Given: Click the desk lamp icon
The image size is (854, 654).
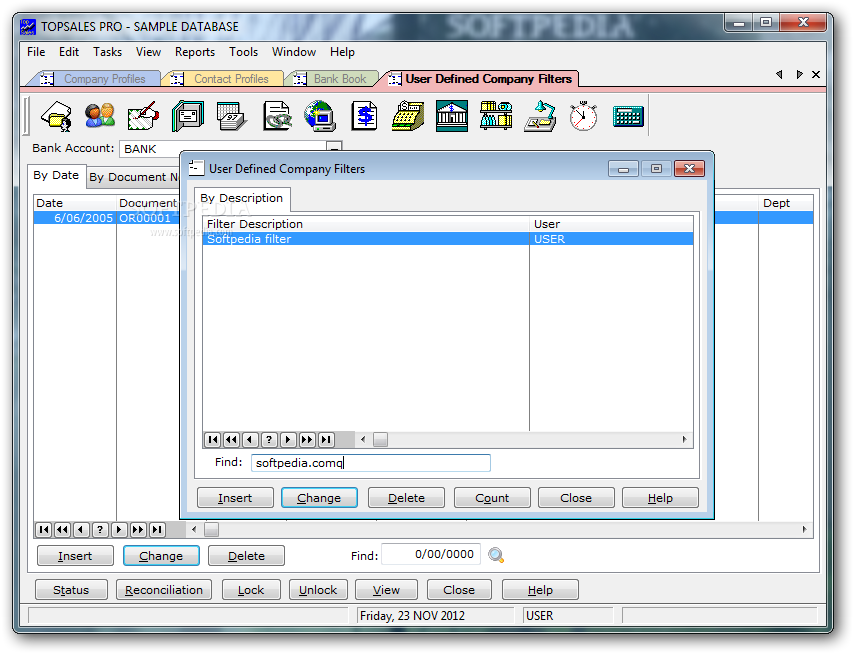Looking at the screenshot, I should coord(540,116).
